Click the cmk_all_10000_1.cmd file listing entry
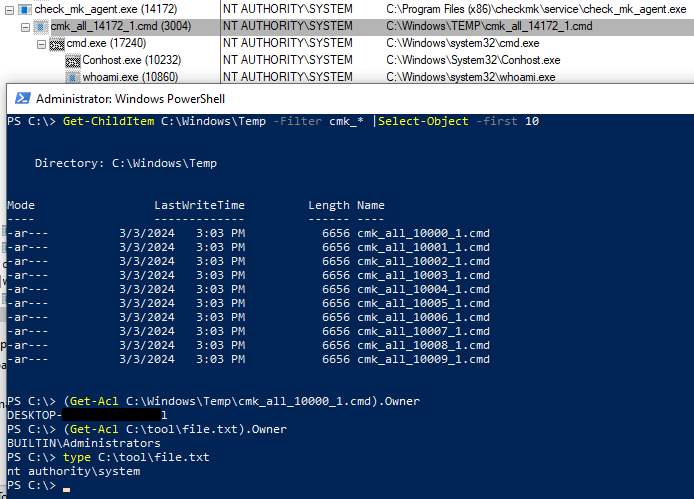Image resolution: width=694 pixels, height=499 pixels. click(x=423, y=233)
